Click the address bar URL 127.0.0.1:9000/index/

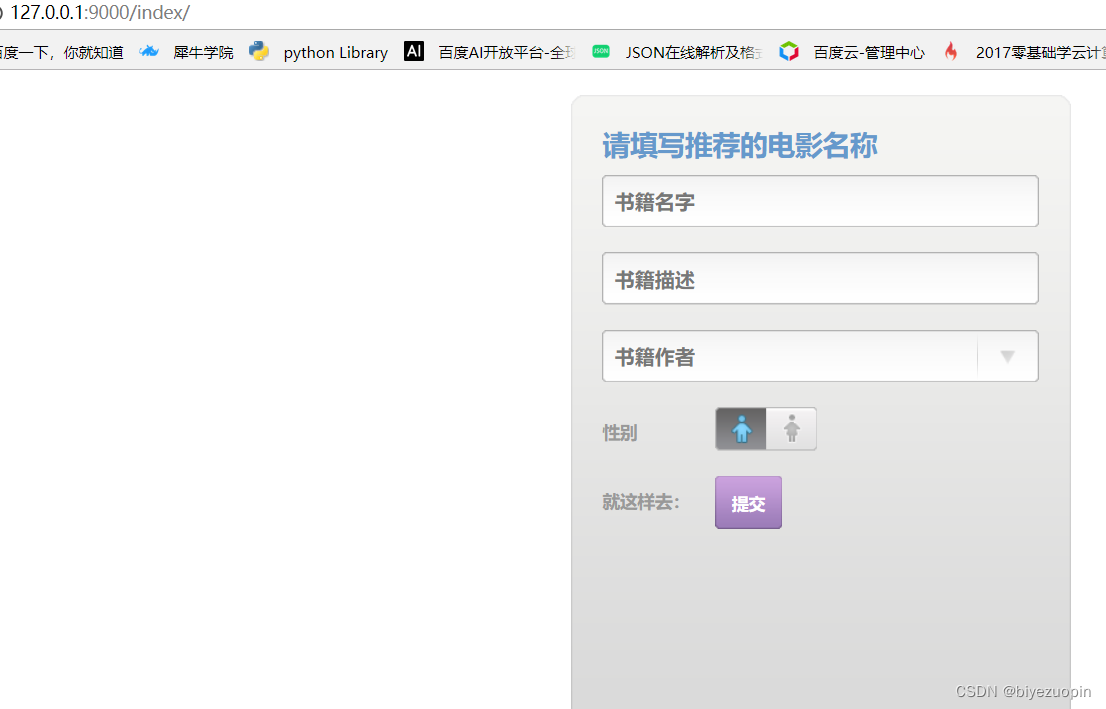(99, 13)
